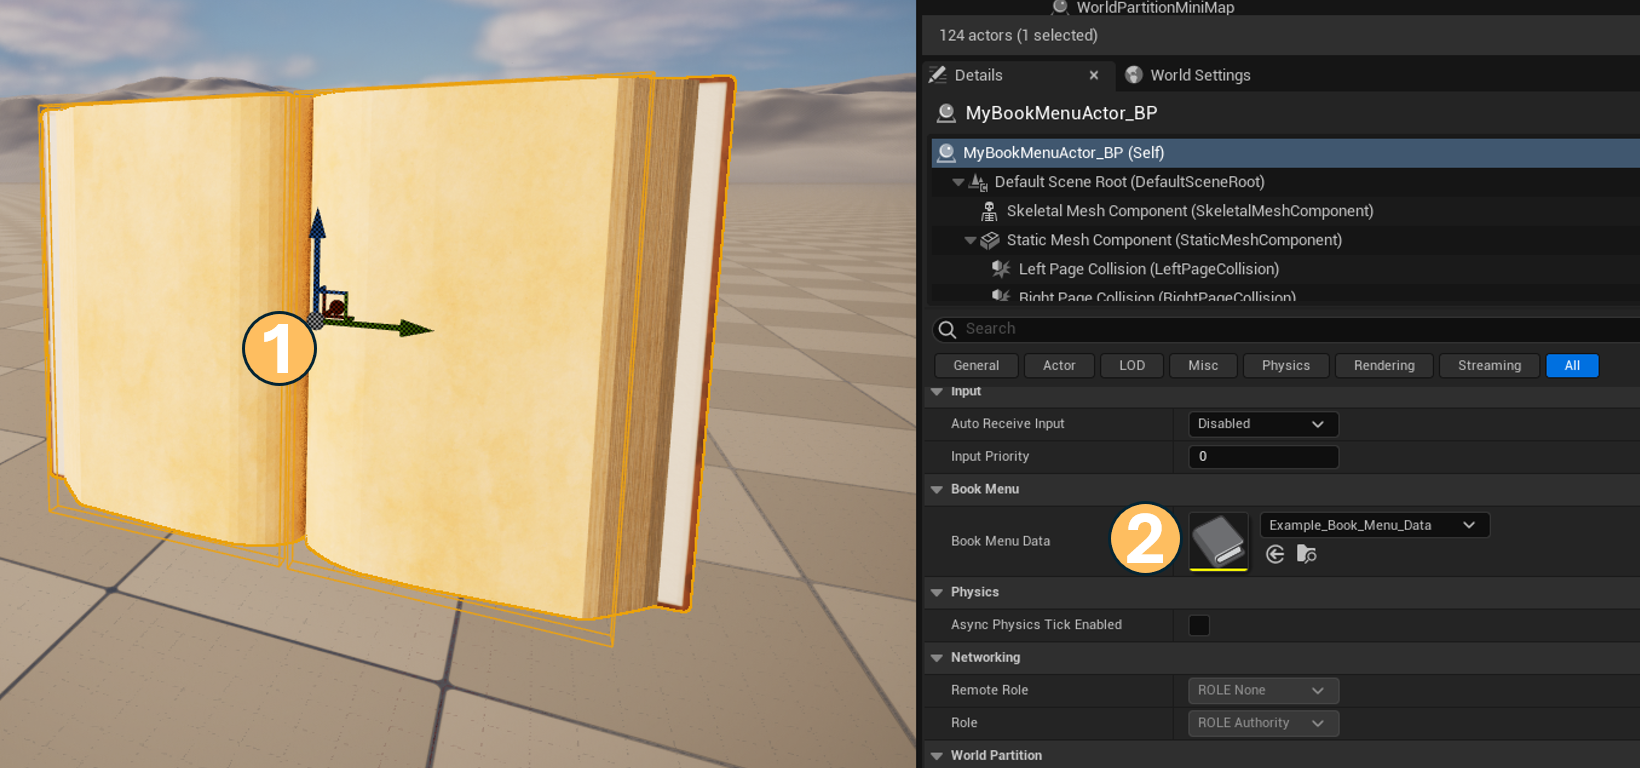Select Left Page Collision row
This screenshot has height=768, width=1640.
pos(1286,269)
